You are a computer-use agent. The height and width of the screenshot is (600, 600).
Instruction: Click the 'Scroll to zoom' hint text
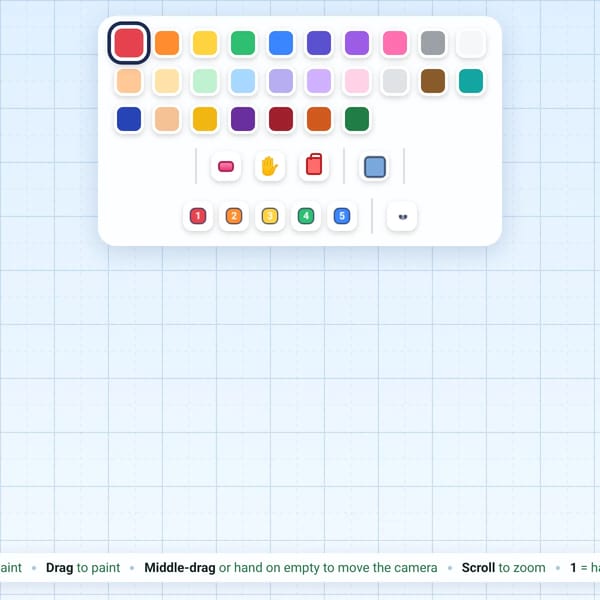[x=504, y=567]
